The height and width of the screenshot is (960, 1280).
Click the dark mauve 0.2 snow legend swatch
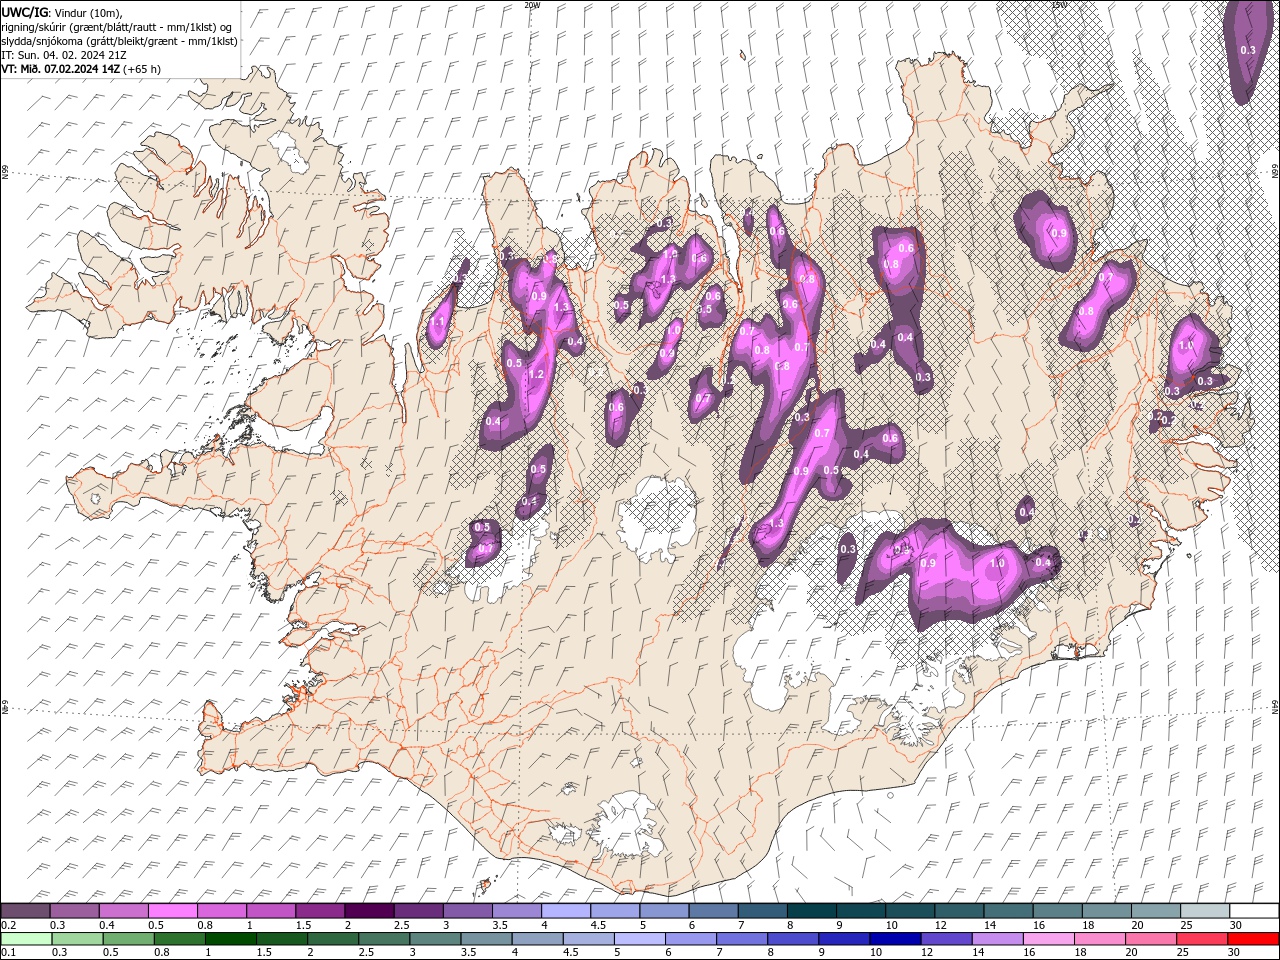26,911
